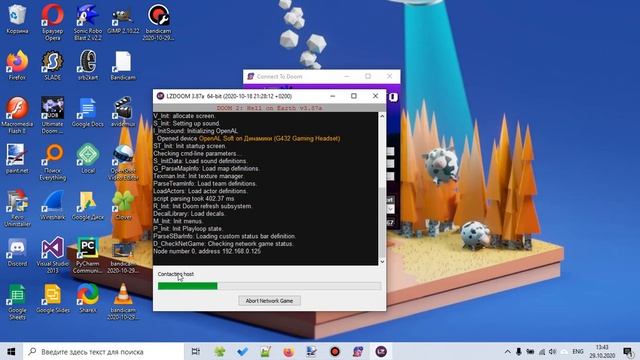
Task: Open the notification center icon
Action: 628,351
